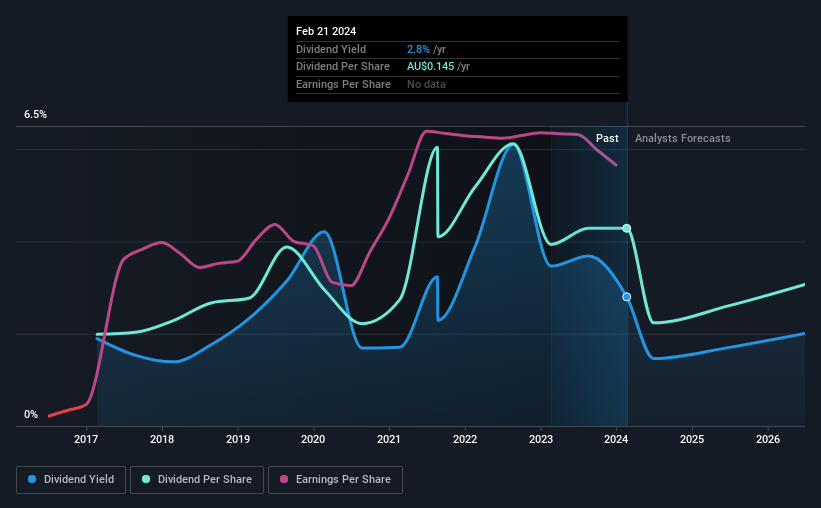Click the 'Past' region label
This screenshot has width=821, height=508.
coord(607,138)
